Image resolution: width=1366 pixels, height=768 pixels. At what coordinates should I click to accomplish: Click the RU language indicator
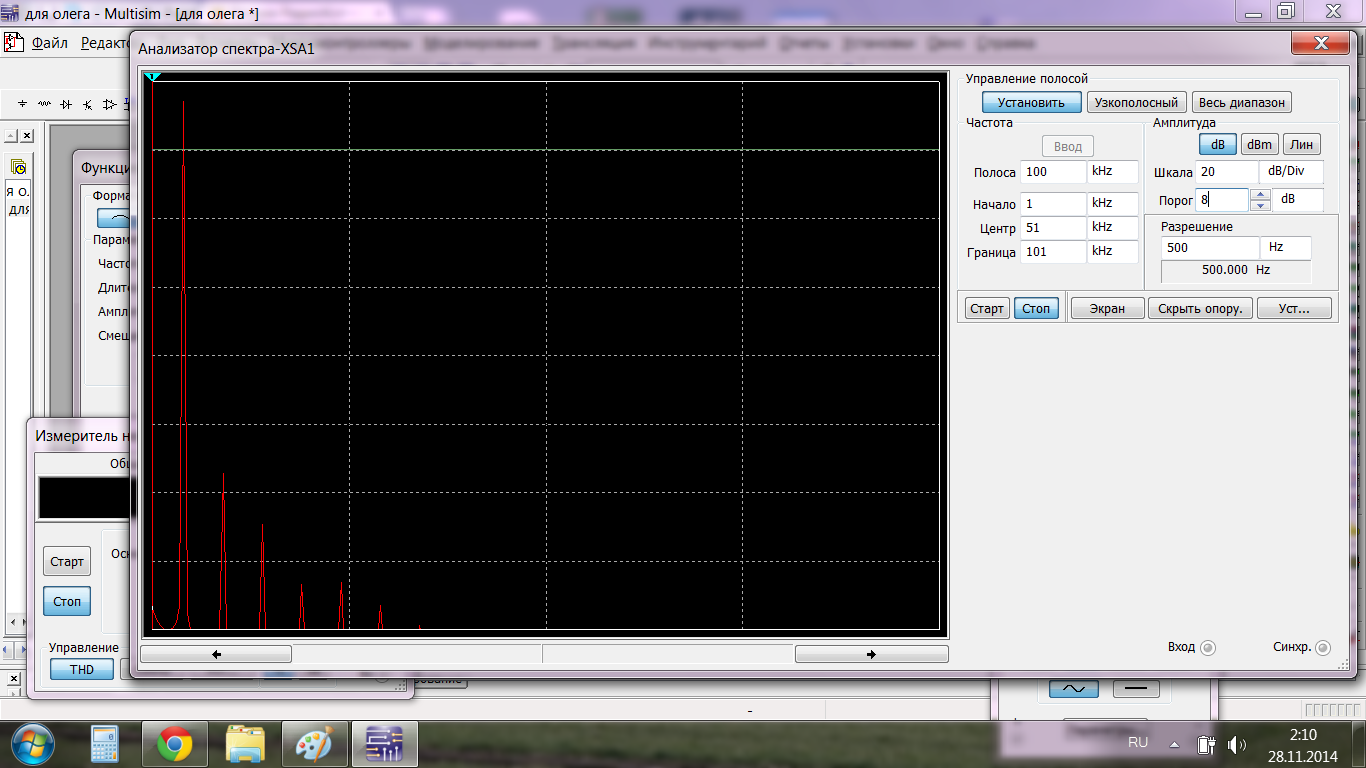[1138, 742]
